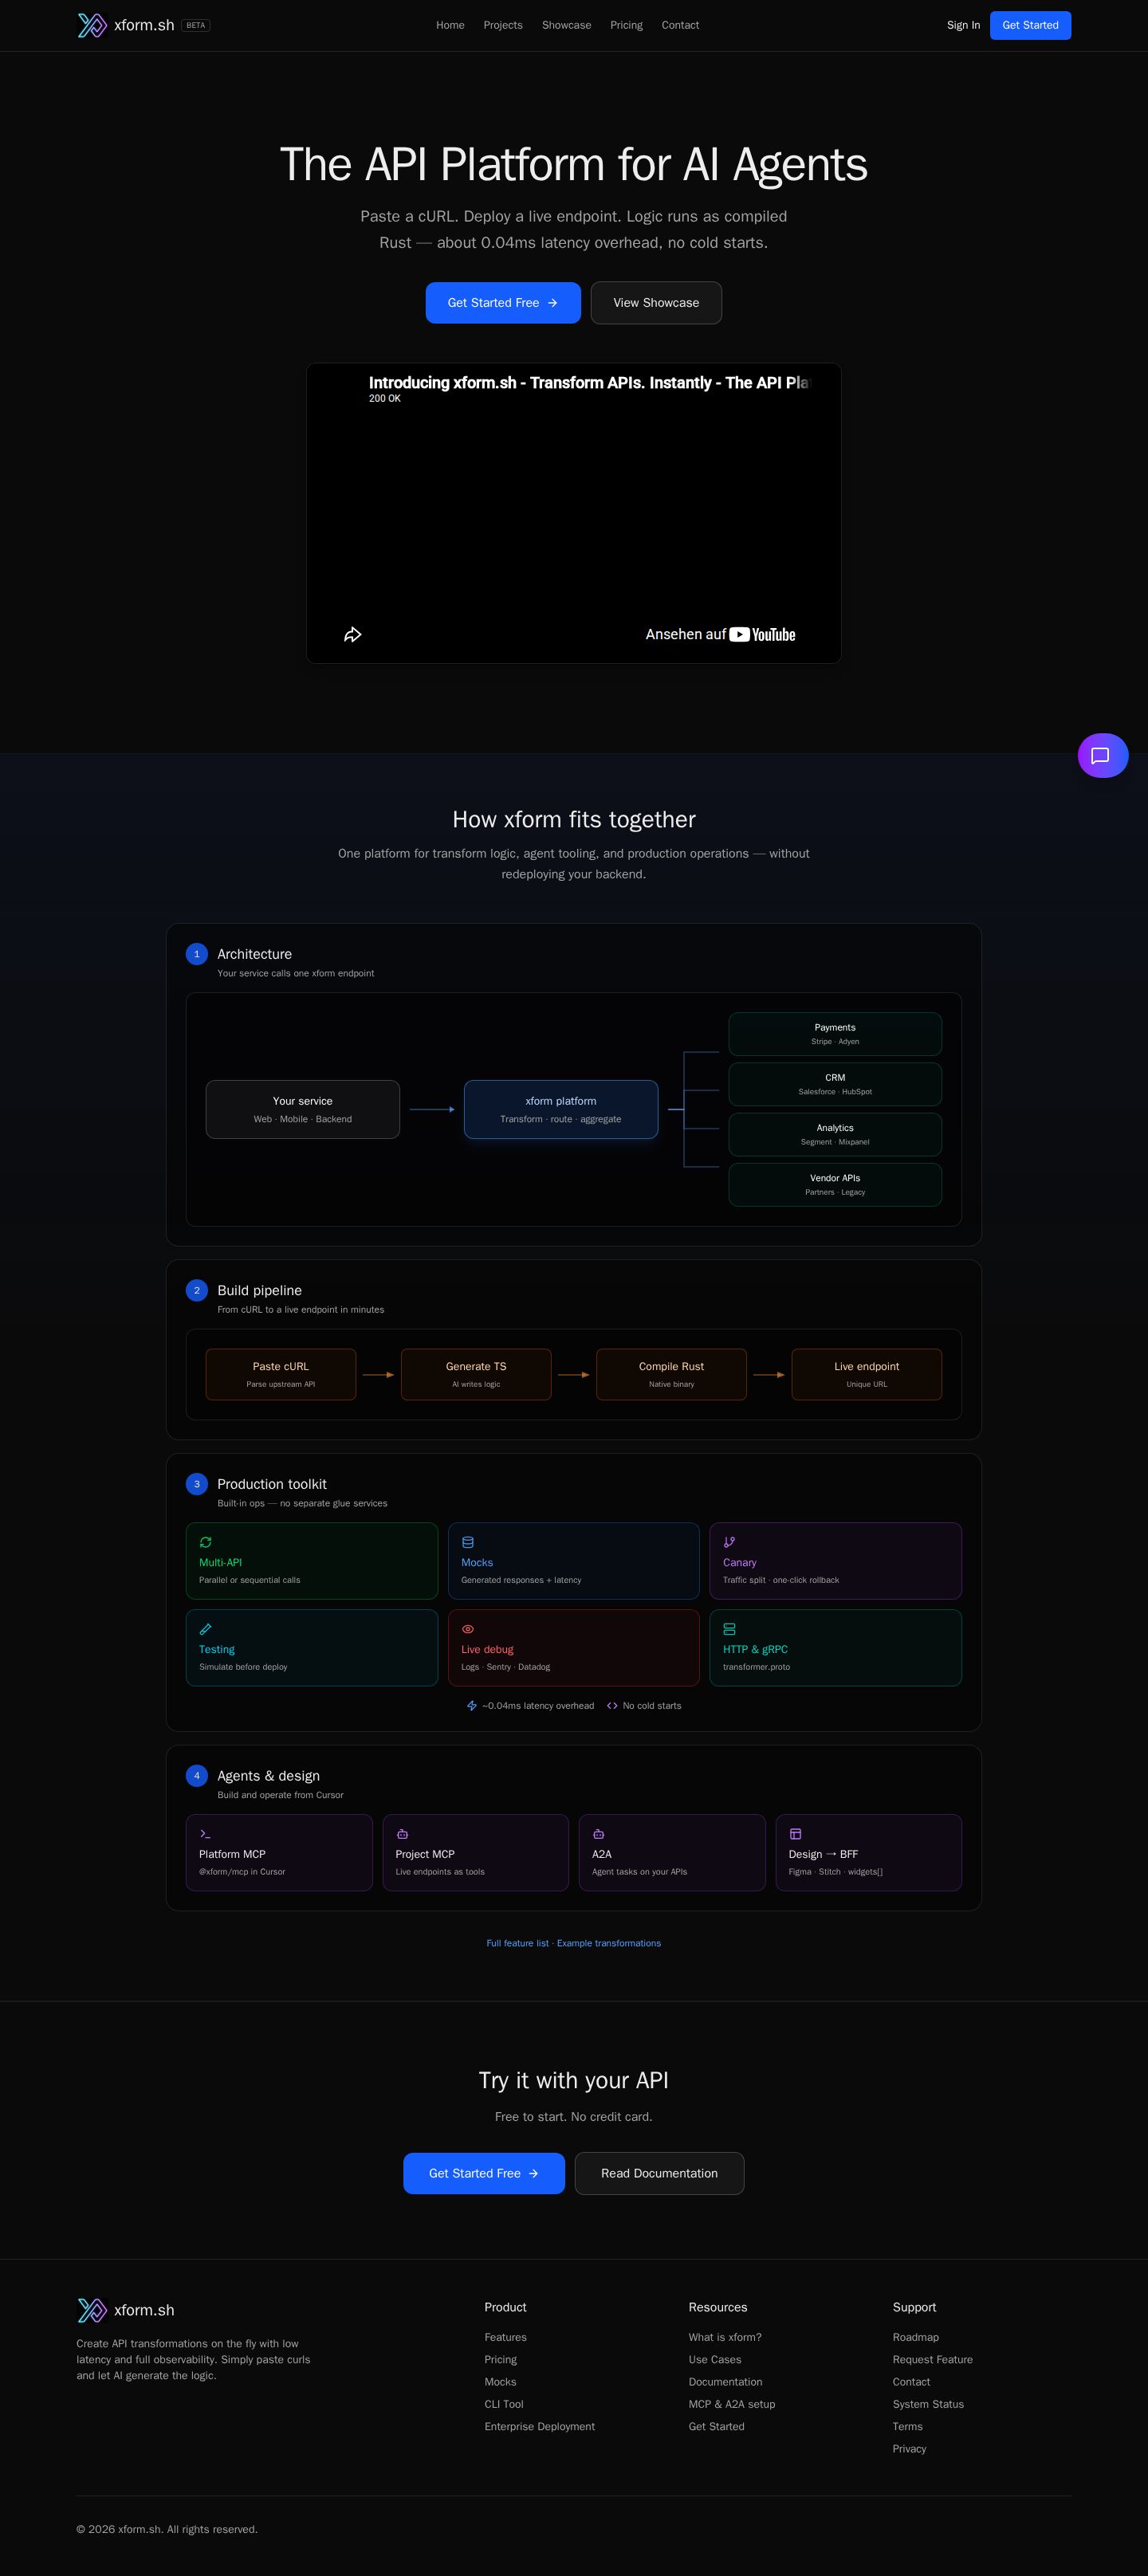This screenshot has height=2576, width=1148.
Task: Click the Platform MCP terminal icon
Action: (x=205, y=1834)
